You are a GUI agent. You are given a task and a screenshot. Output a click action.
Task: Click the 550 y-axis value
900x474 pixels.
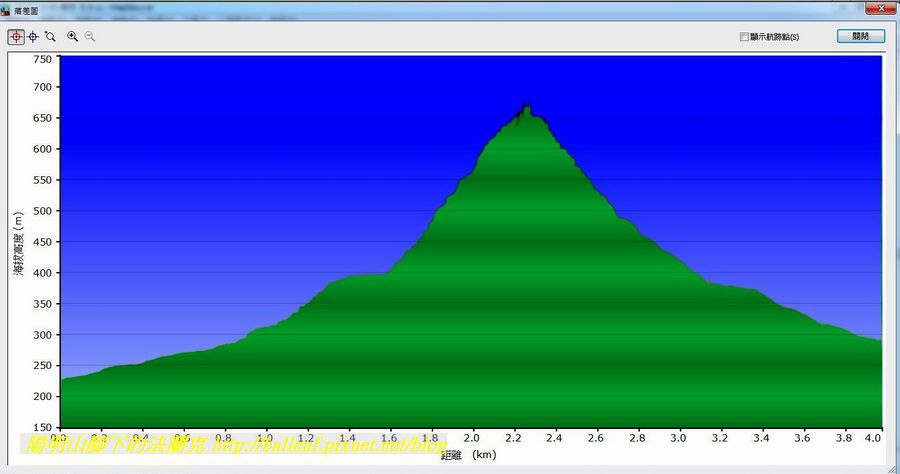[x=42, y=180]
